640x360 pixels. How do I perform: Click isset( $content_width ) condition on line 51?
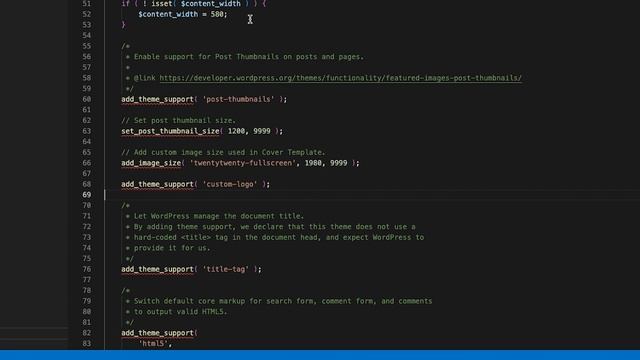click(200, 4)
